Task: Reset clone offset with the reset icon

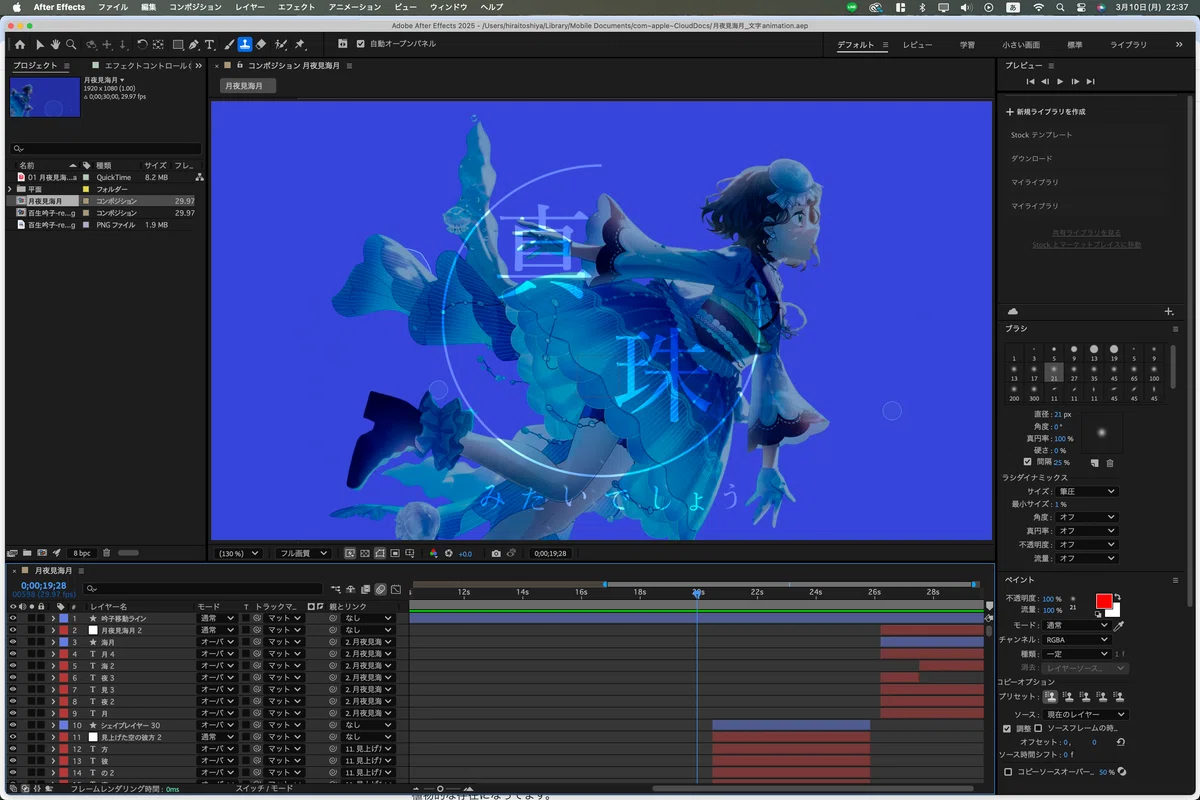Action: (x=1120, y=743)
